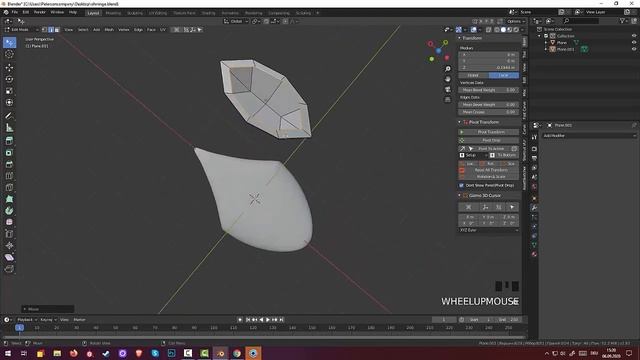
Task: Select the Select Box tool in the toolbar
Action: (9, 43)
